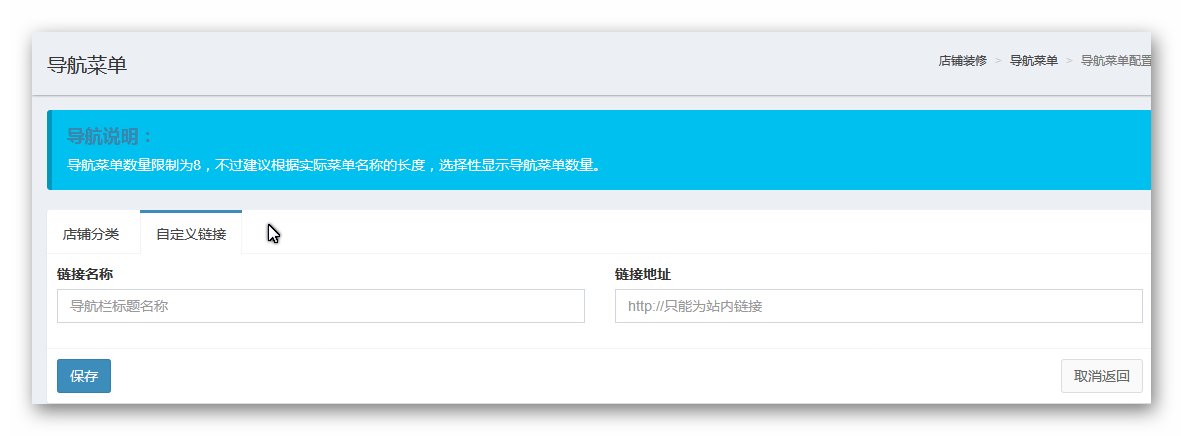Image resolution: width=1183 pixels, height=436 pixels.
Task: Open the 店铺装修 breadcrumb link
Action: point(962,61)
